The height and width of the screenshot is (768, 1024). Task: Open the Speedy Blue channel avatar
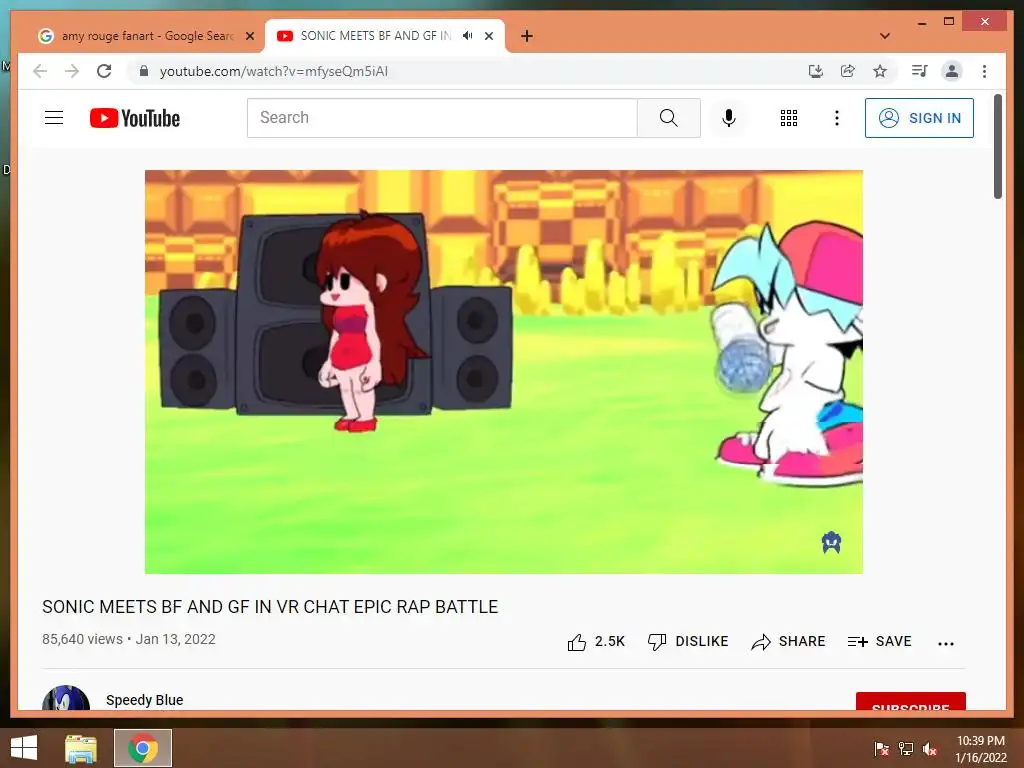click(66, 697)
